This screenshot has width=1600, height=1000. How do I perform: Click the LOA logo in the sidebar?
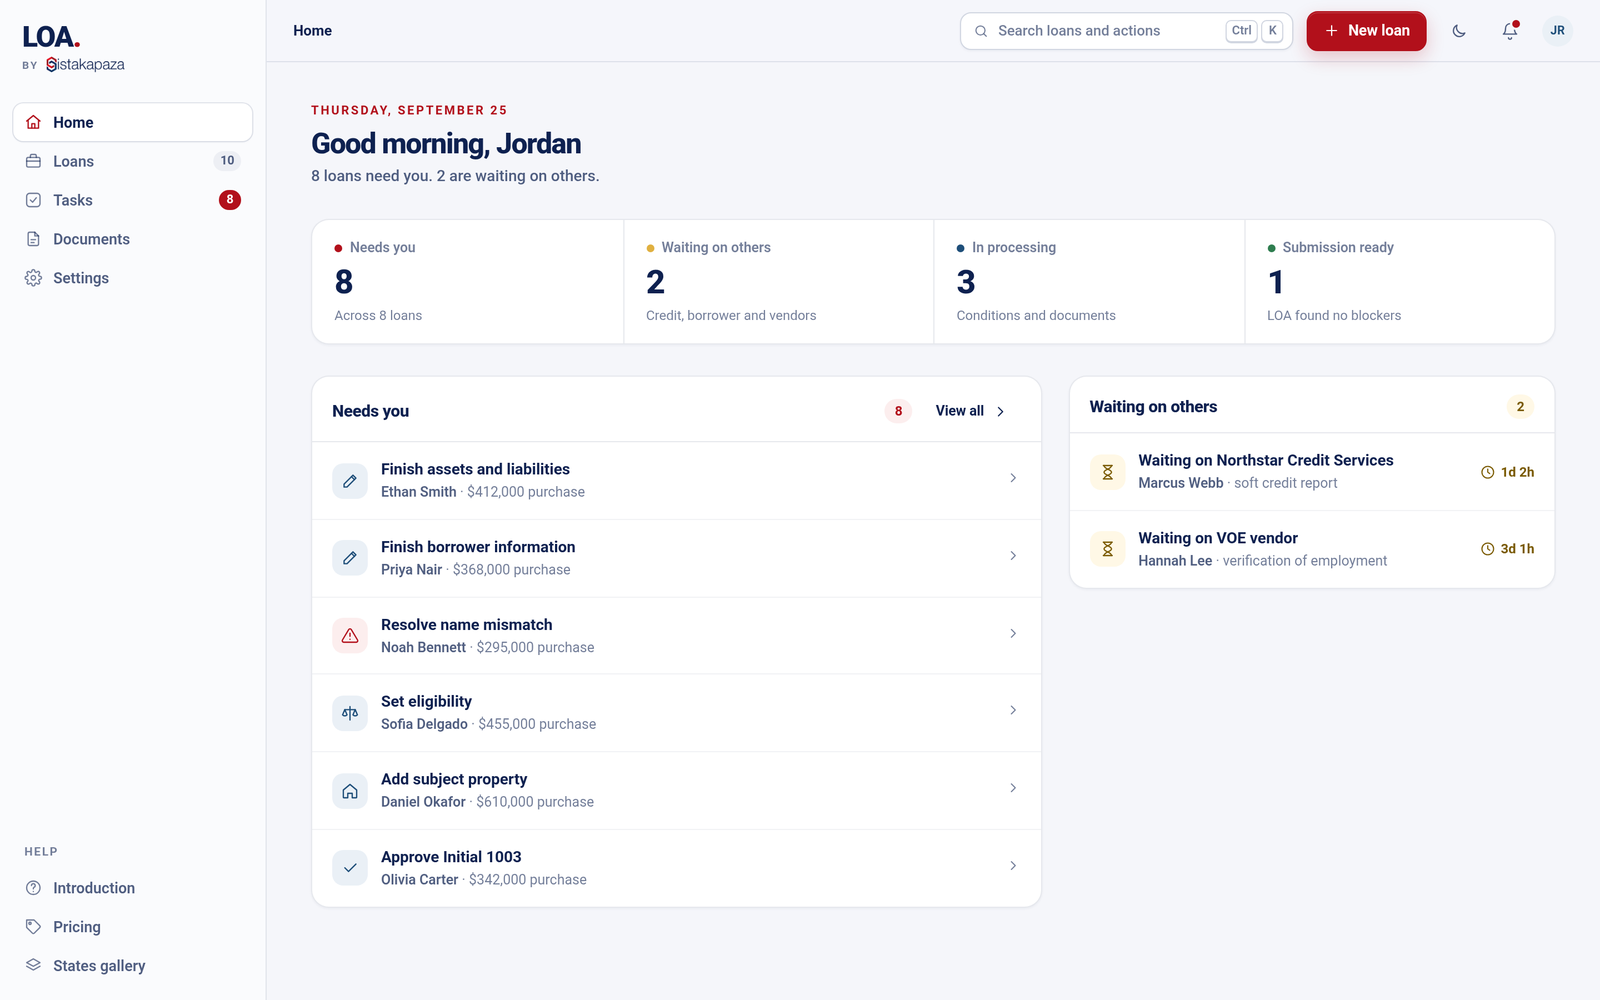point(51,37)
